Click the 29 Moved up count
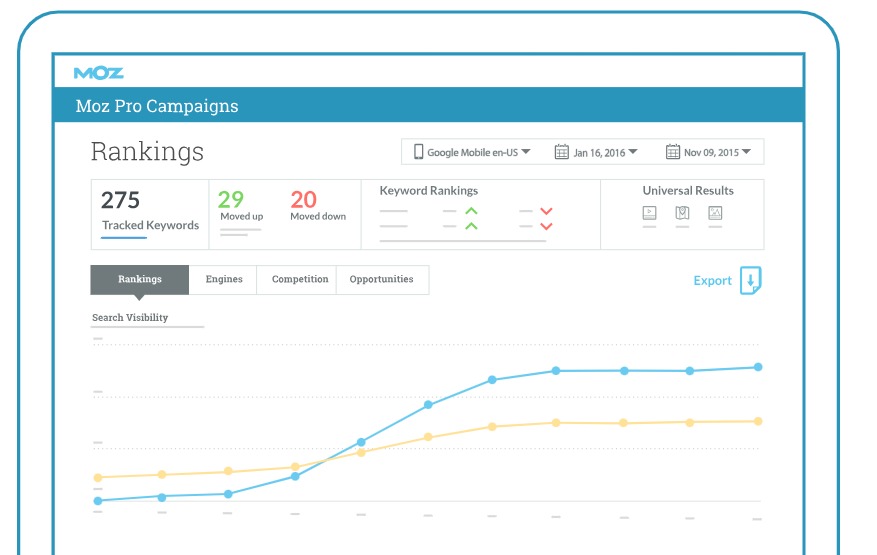Viewport: 877px width, 555px height. click(x=232, y=200)
